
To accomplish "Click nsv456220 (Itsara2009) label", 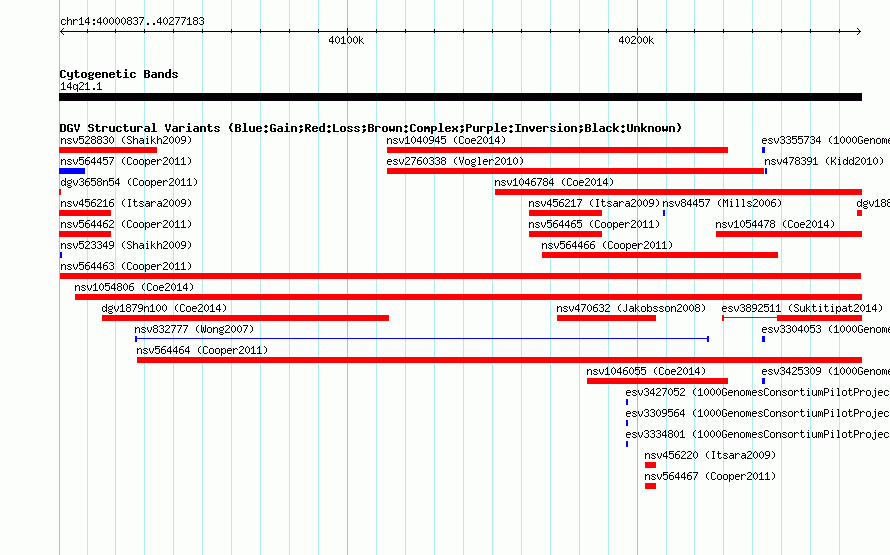I will [x=710, y=455].
